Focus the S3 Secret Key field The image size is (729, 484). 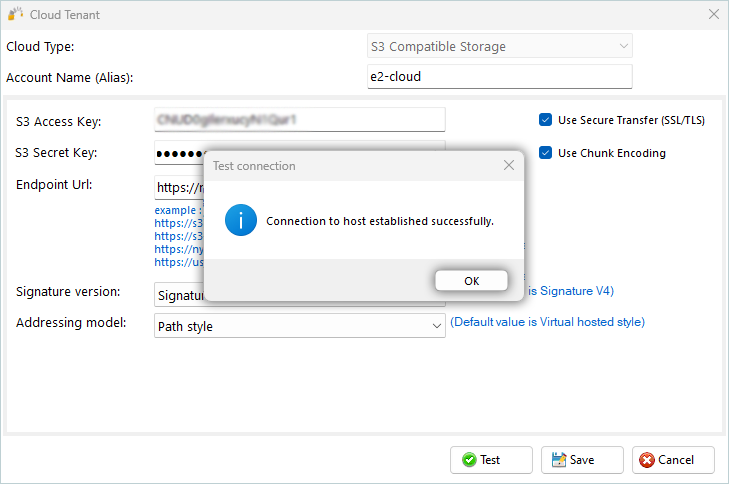point(180,154)
